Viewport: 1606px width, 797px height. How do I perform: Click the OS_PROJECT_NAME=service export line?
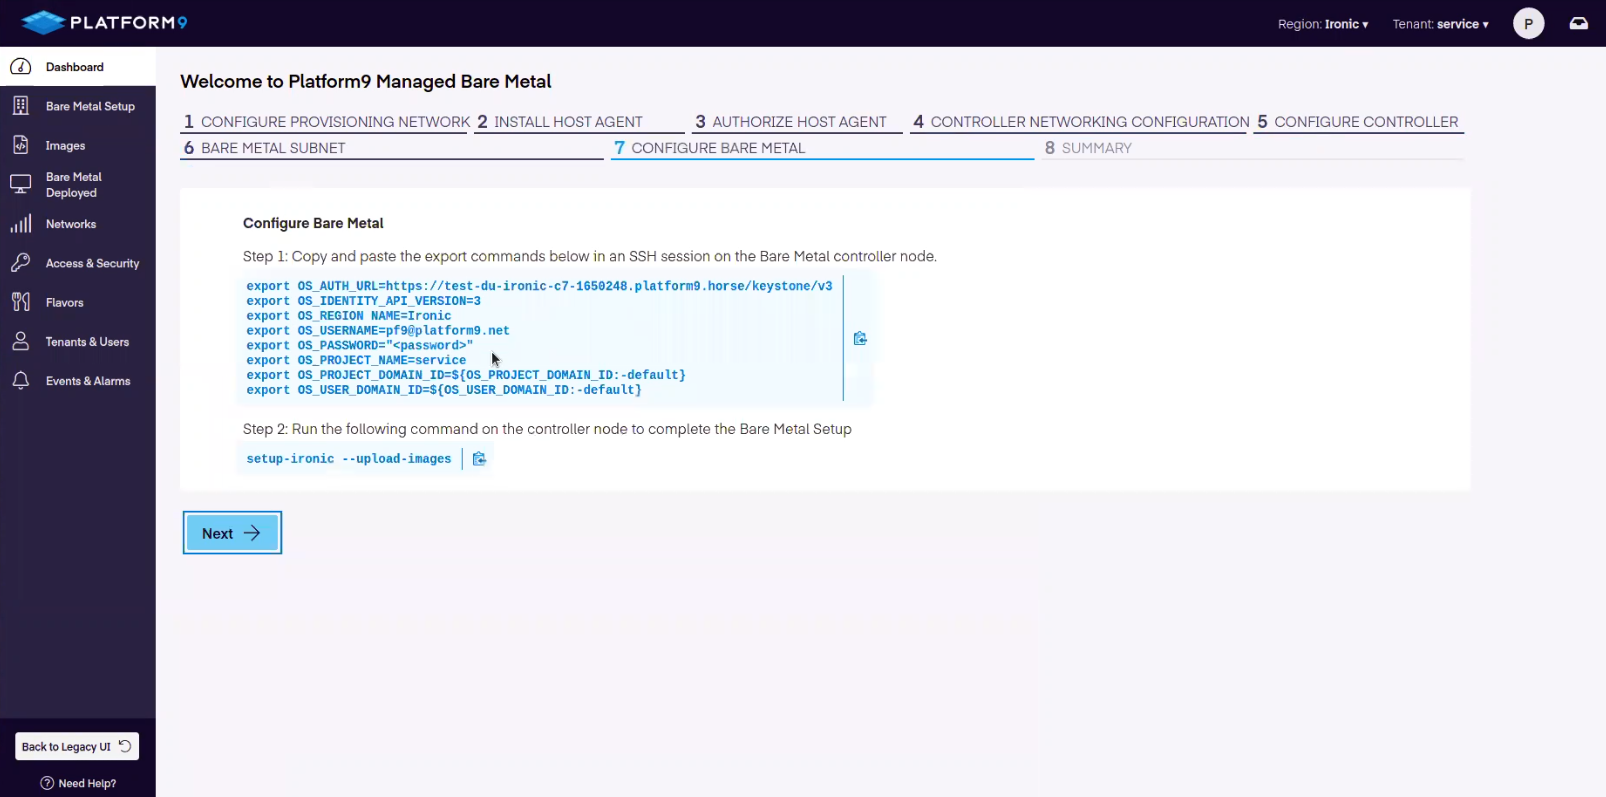coord(356,360)
